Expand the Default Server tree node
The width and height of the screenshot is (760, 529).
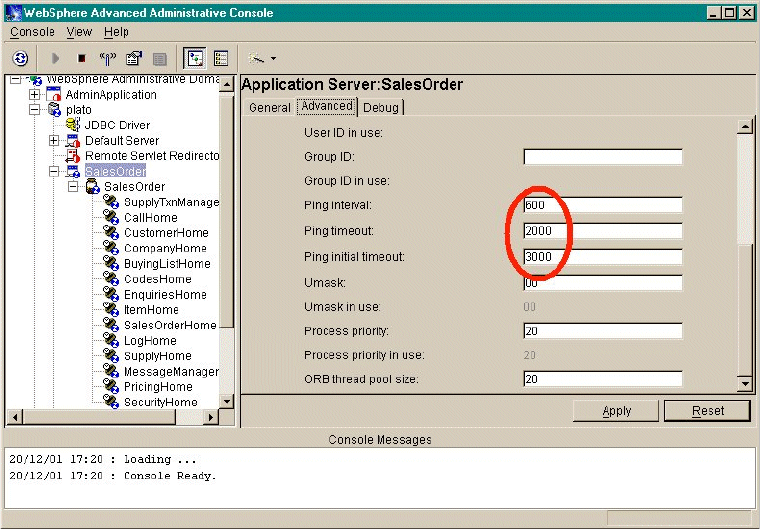click(x=54, y=141)
